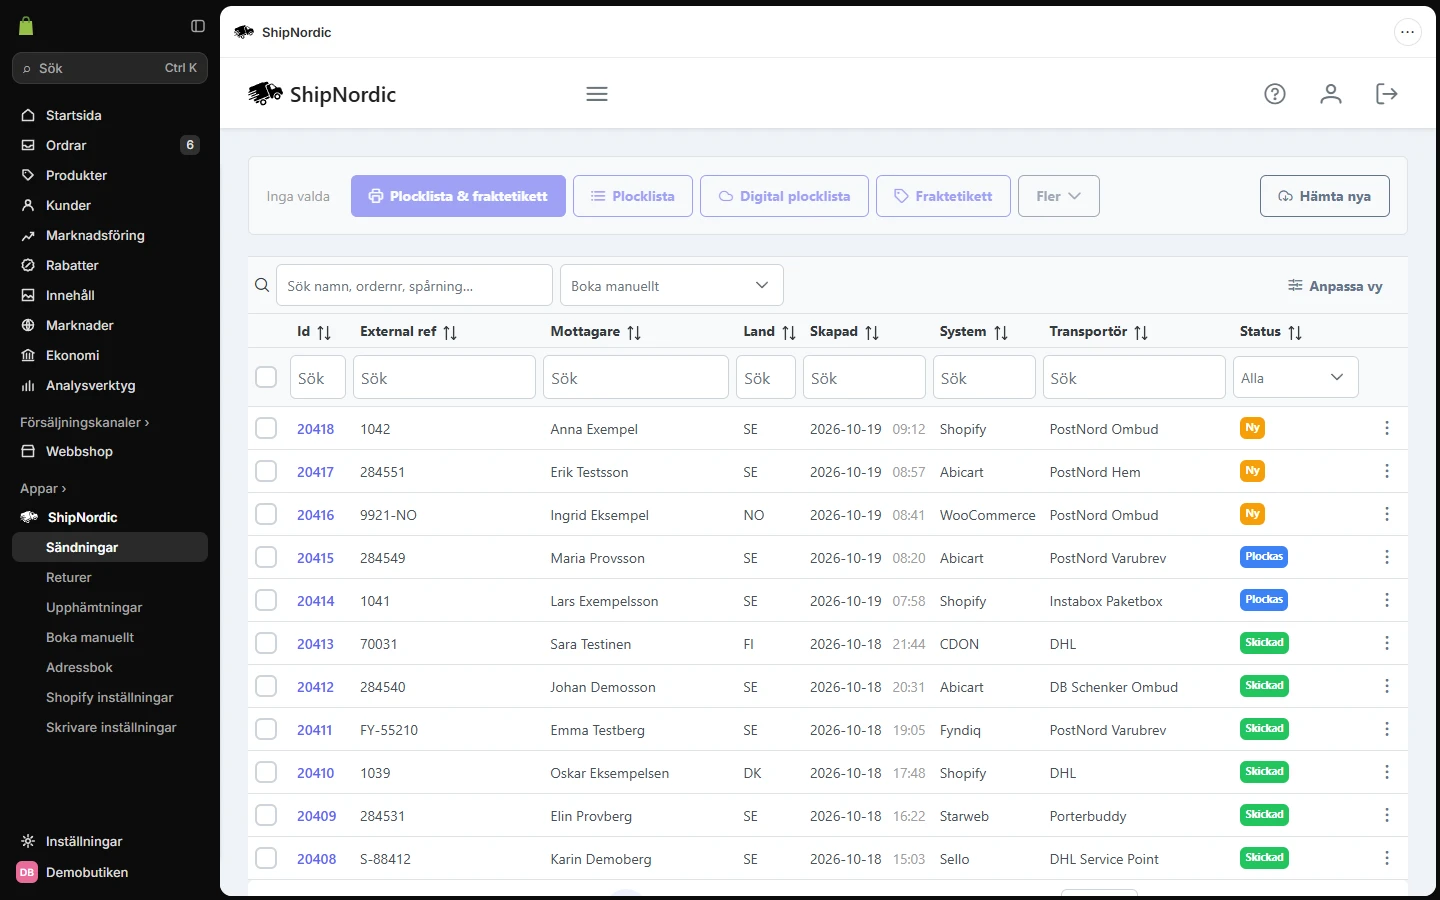Click the magnifier icon beside search field
Screen dimensions: 1440x900
coord(262,285)
